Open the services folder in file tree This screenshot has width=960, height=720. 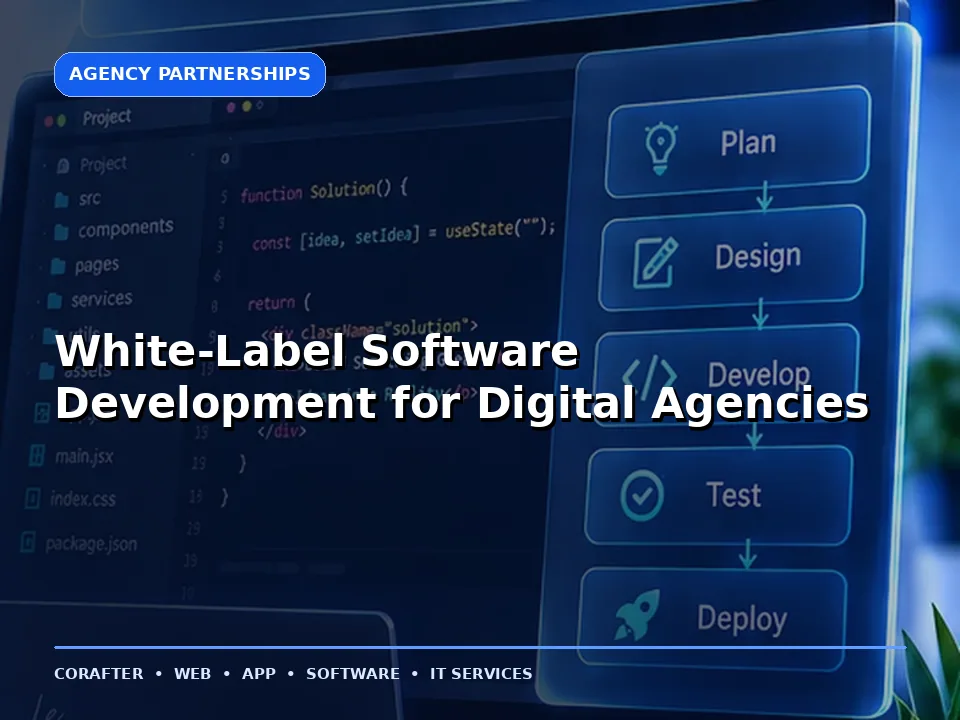(x=102, y=299)
